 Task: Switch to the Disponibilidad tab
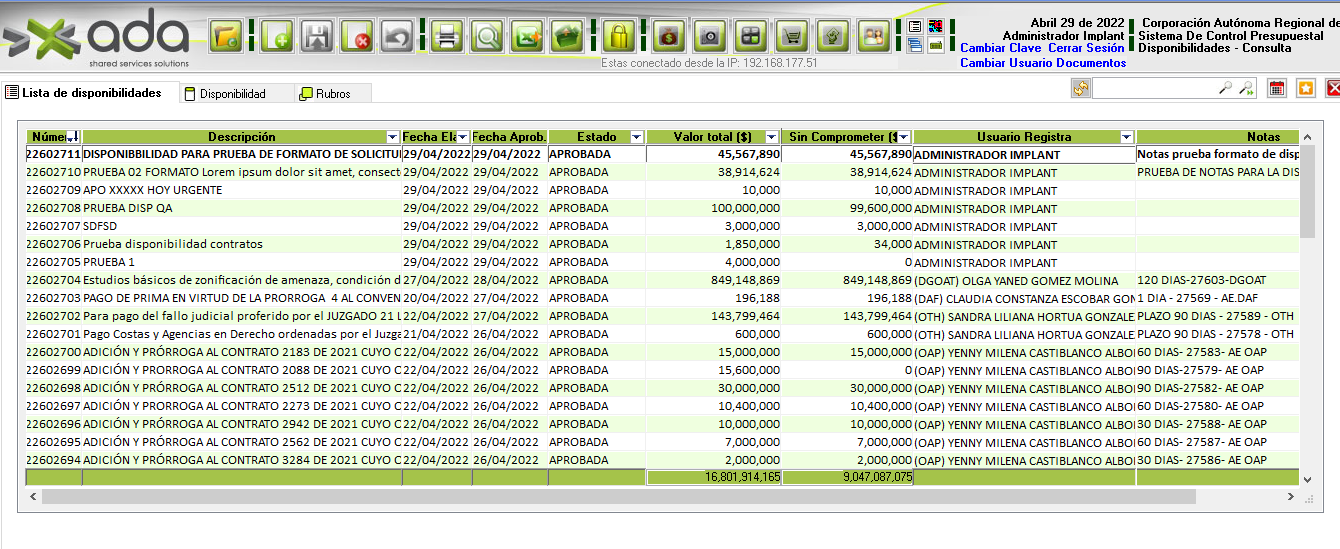coord(232,94)
